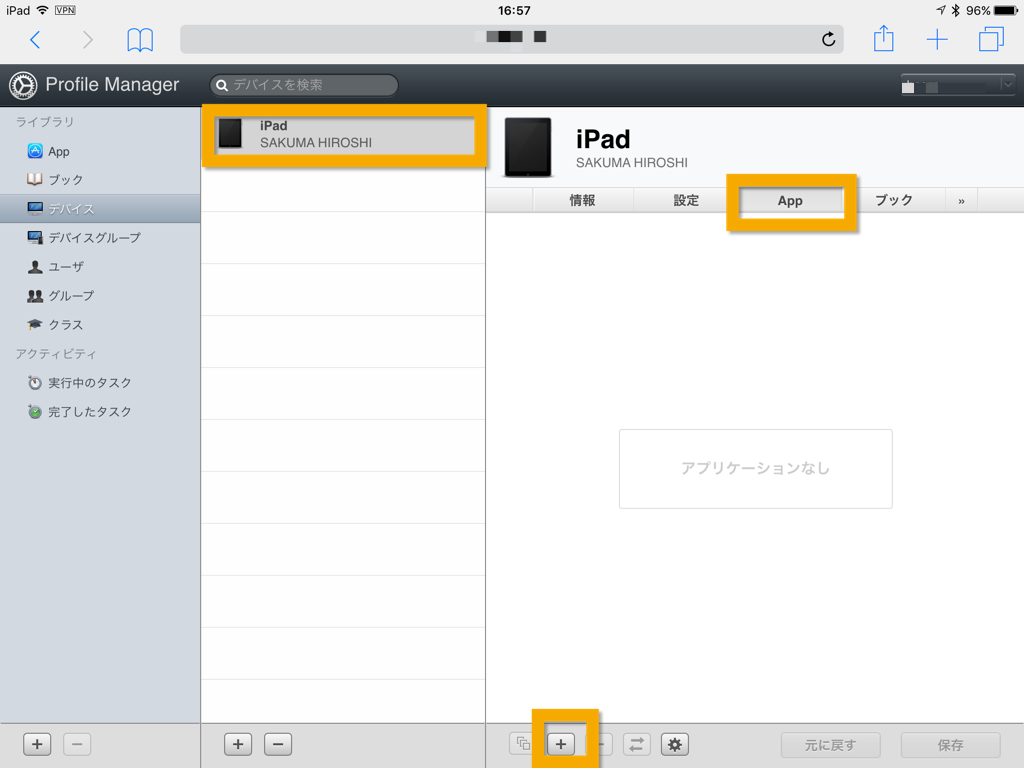Switch to the App tab
The width and height of the screenshot is (1024, 768).
point(790,201)
